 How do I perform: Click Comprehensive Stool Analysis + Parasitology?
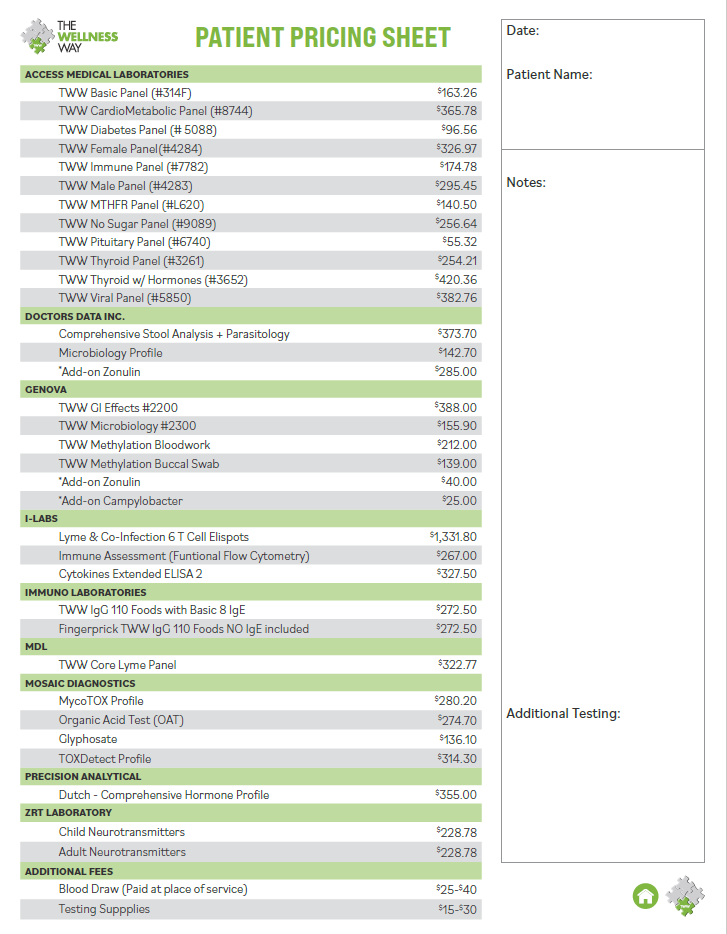click(174, 334)
